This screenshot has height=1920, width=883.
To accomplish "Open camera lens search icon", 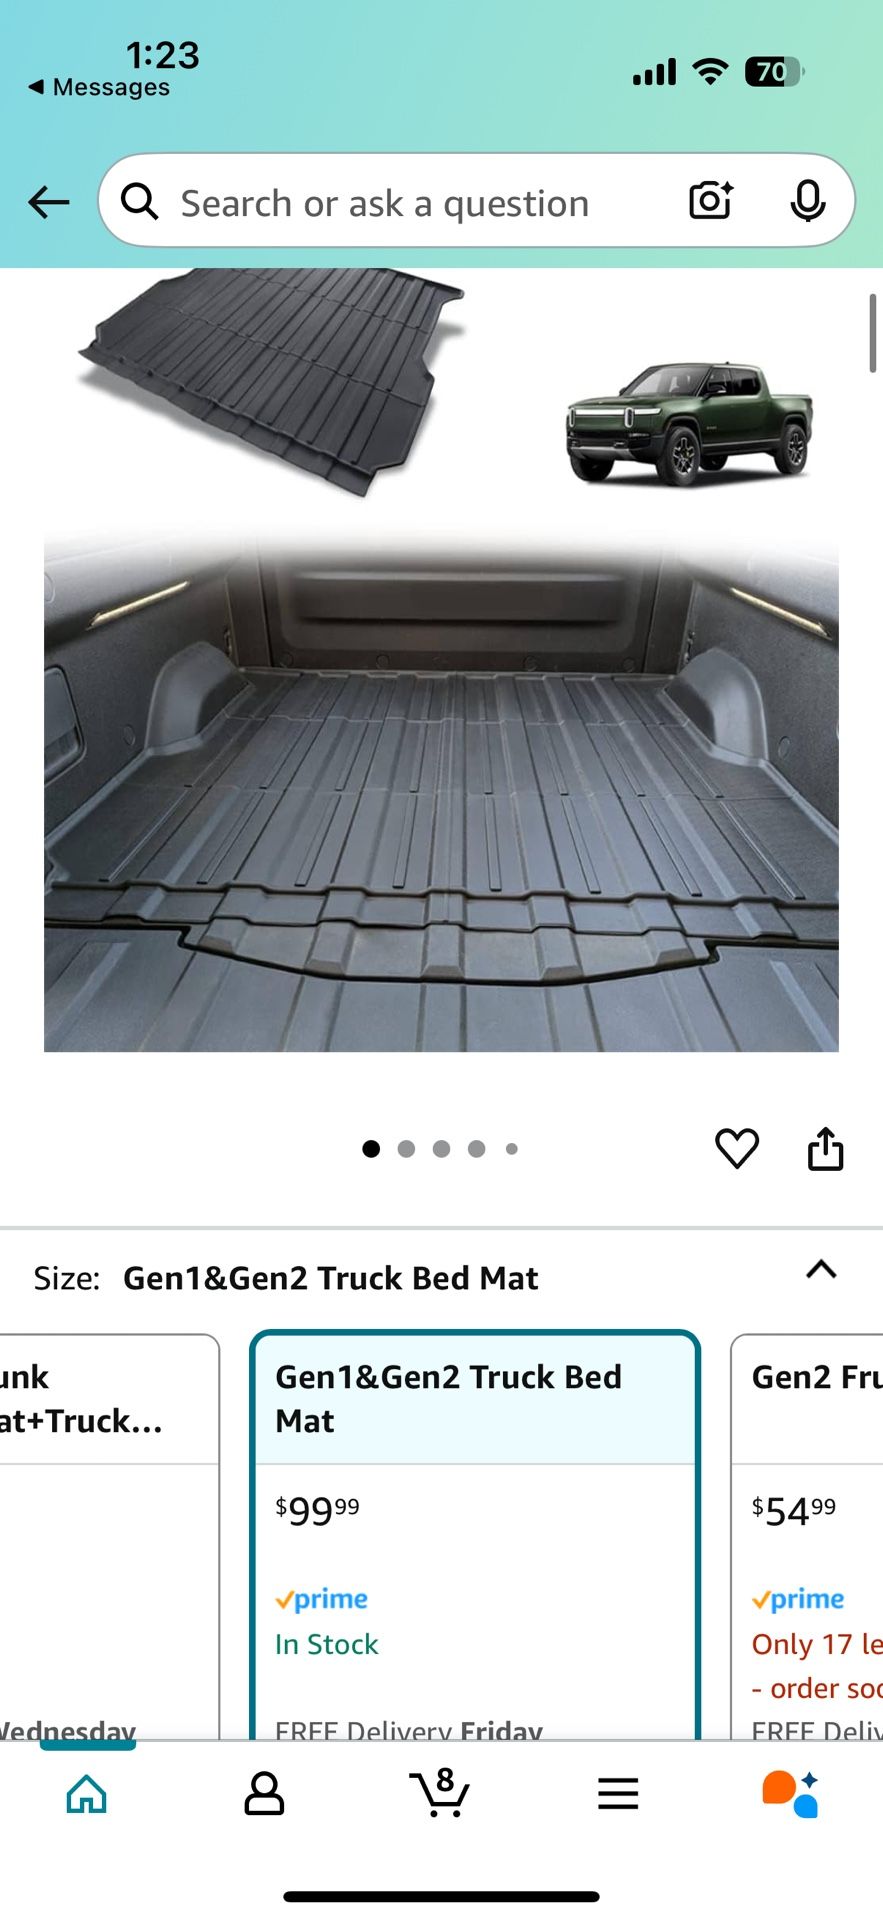I will pyautogui.click(x=711, y=200).
